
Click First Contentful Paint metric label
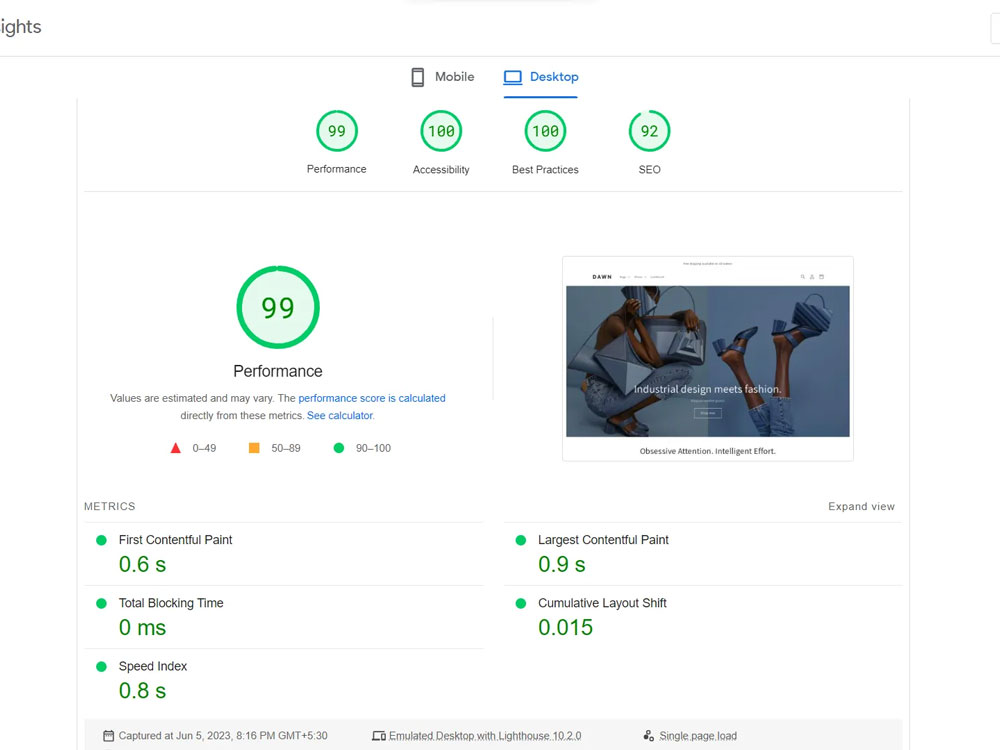175,540
